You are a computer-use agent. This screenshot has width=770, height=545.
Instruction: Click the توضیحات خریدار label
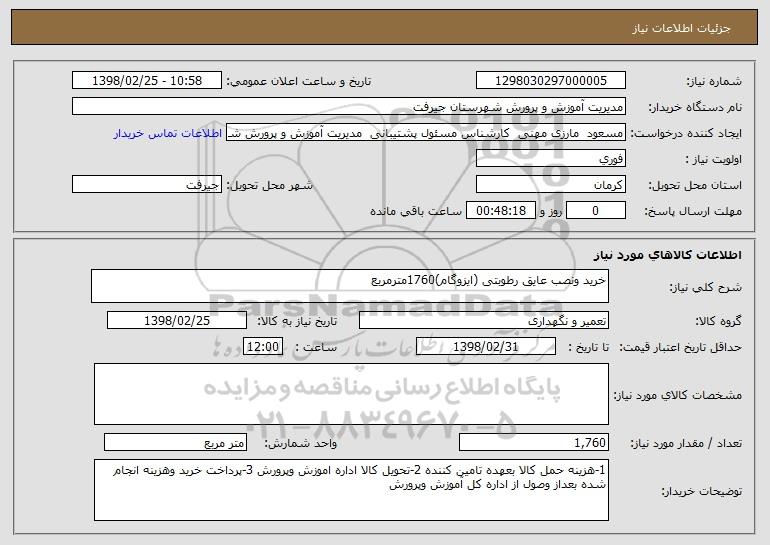point(701,491)
